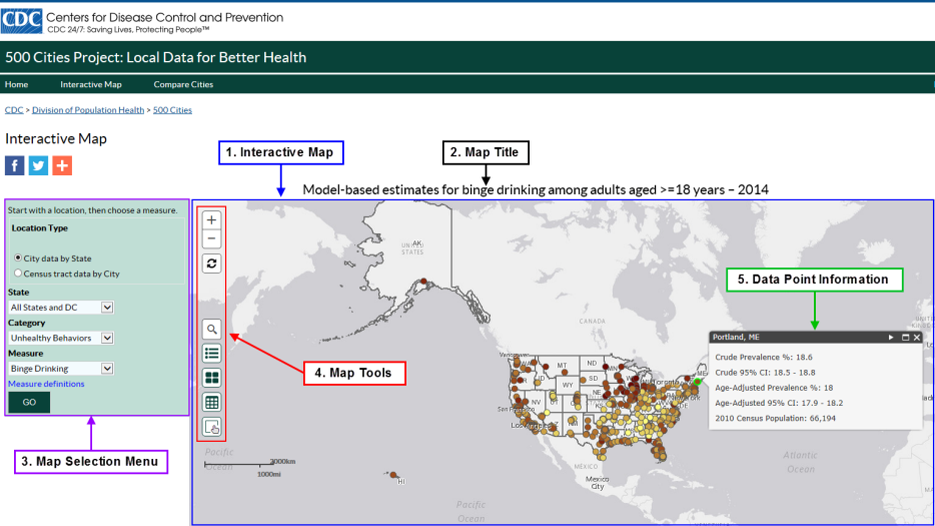Share this page on Twitter

tap(38, 165)
